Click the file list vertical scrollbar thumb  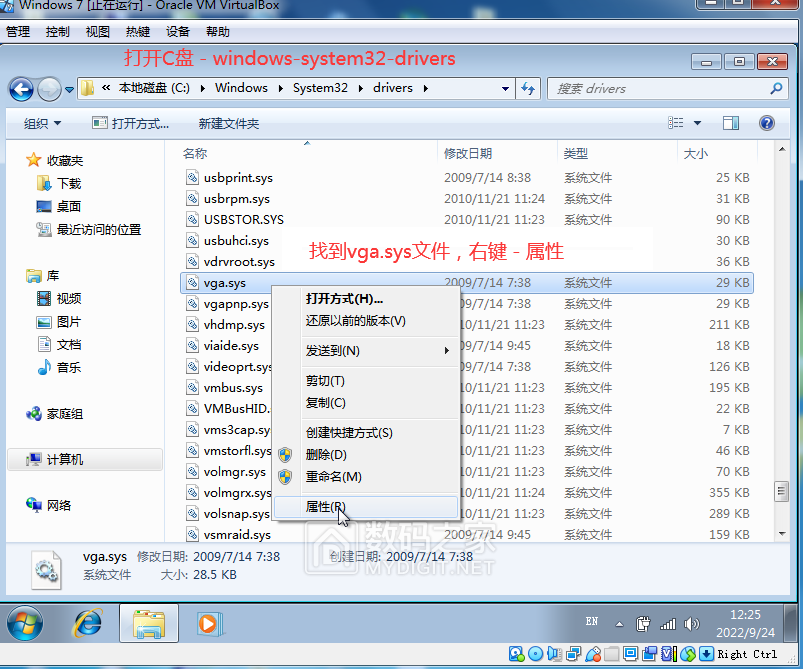point(780,491)
